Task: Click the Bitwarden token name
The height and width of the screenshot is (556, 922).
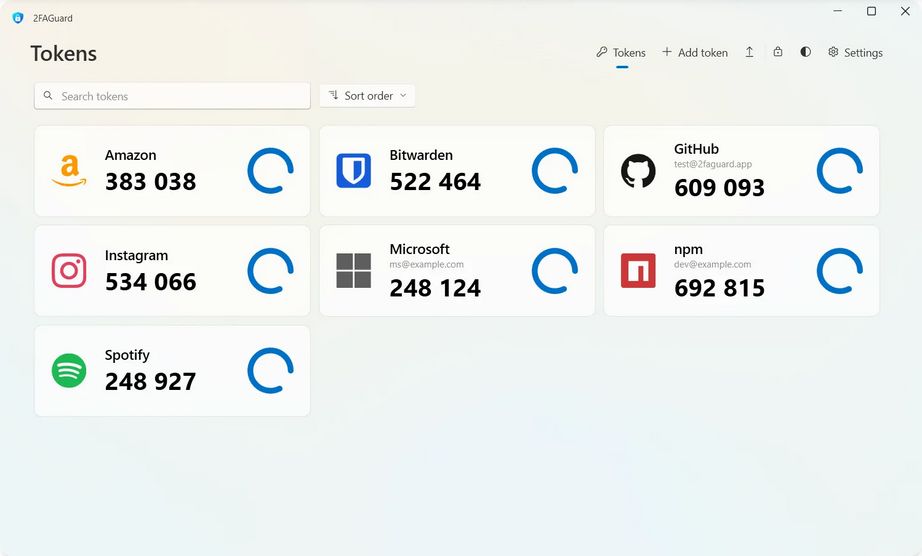Action: coord(421,155)
